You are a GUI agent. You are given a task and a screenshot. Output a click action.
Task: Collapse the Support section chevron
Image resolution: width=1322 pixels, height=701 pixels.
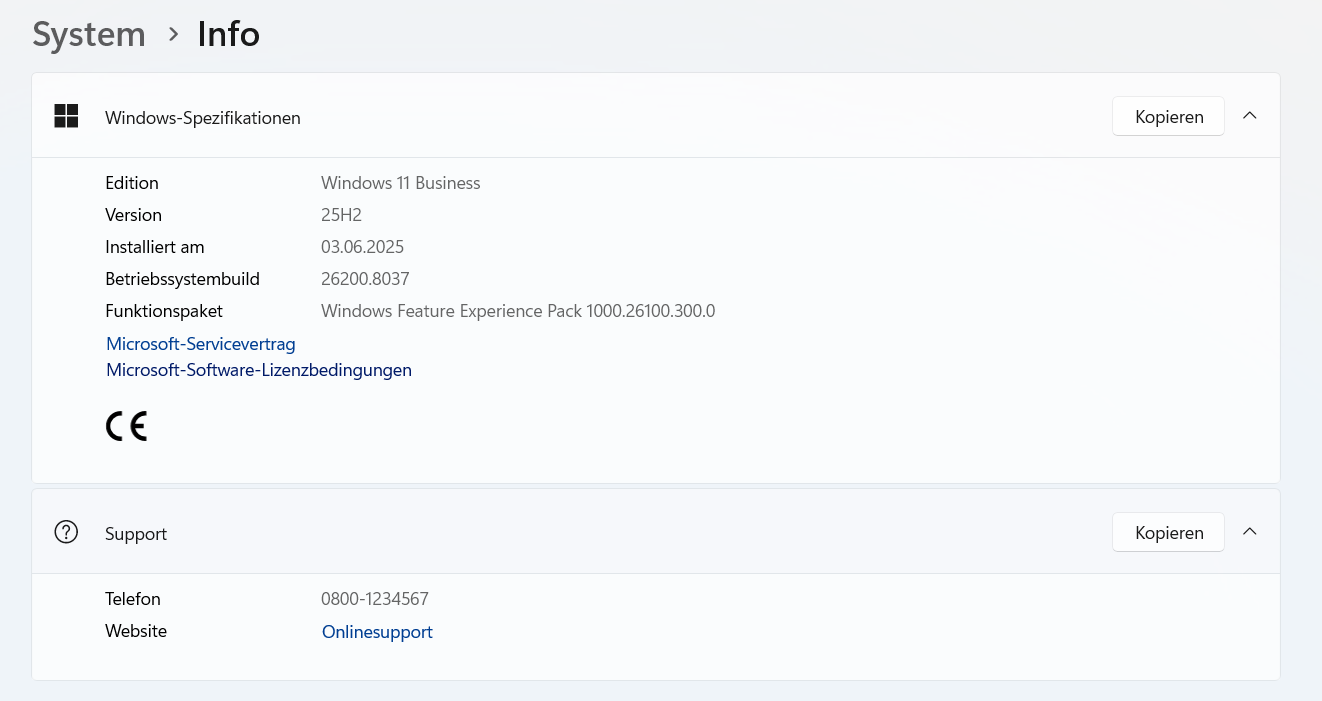click(1249, 531)
